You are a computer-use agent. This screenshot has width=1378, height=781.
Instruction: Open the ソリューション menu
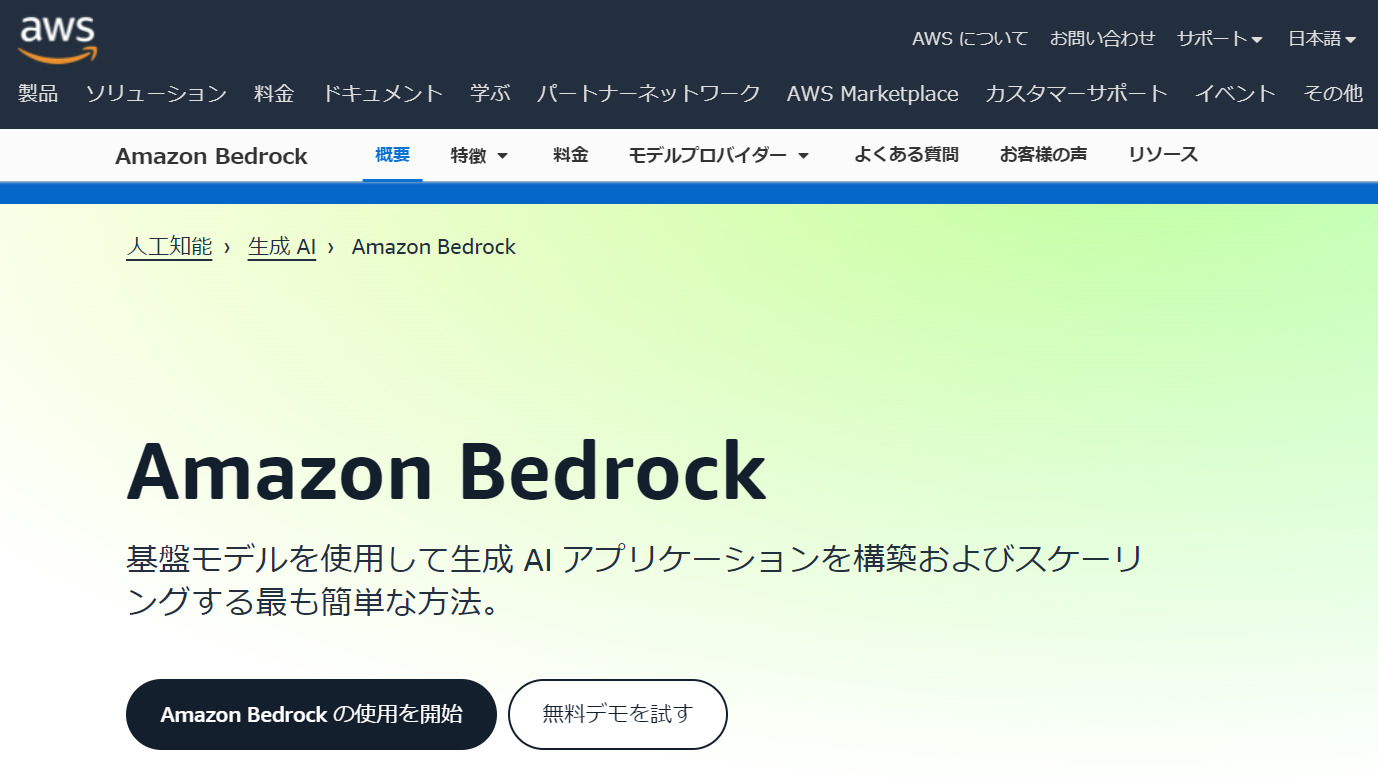155,93
